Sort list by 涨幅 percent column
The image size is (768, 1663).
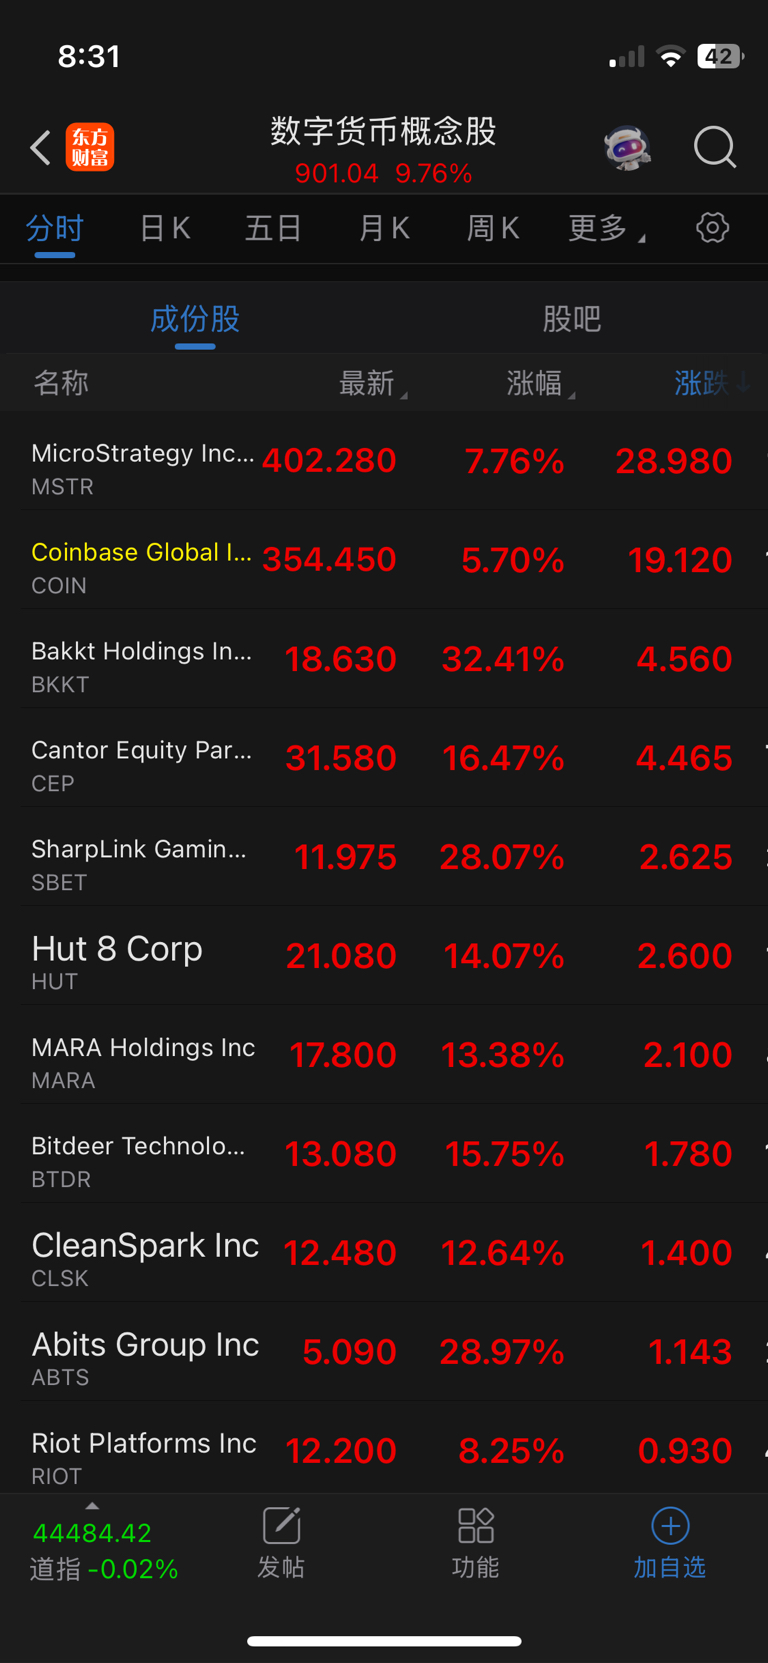pos(541,383)
